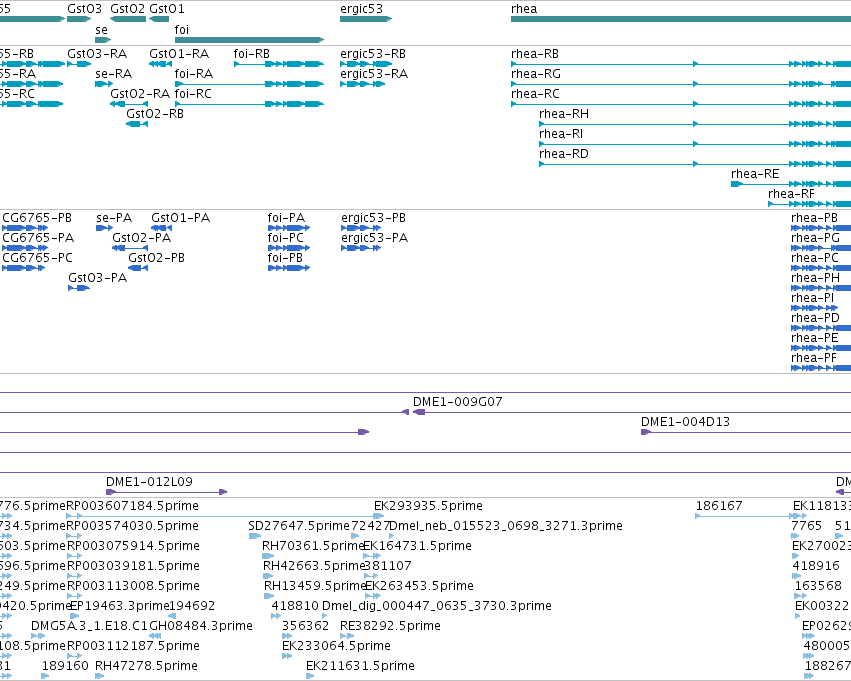Screen dimensions: 851x681
Task: Click the EK233064.5prime EST
Action: coord(287,656)
